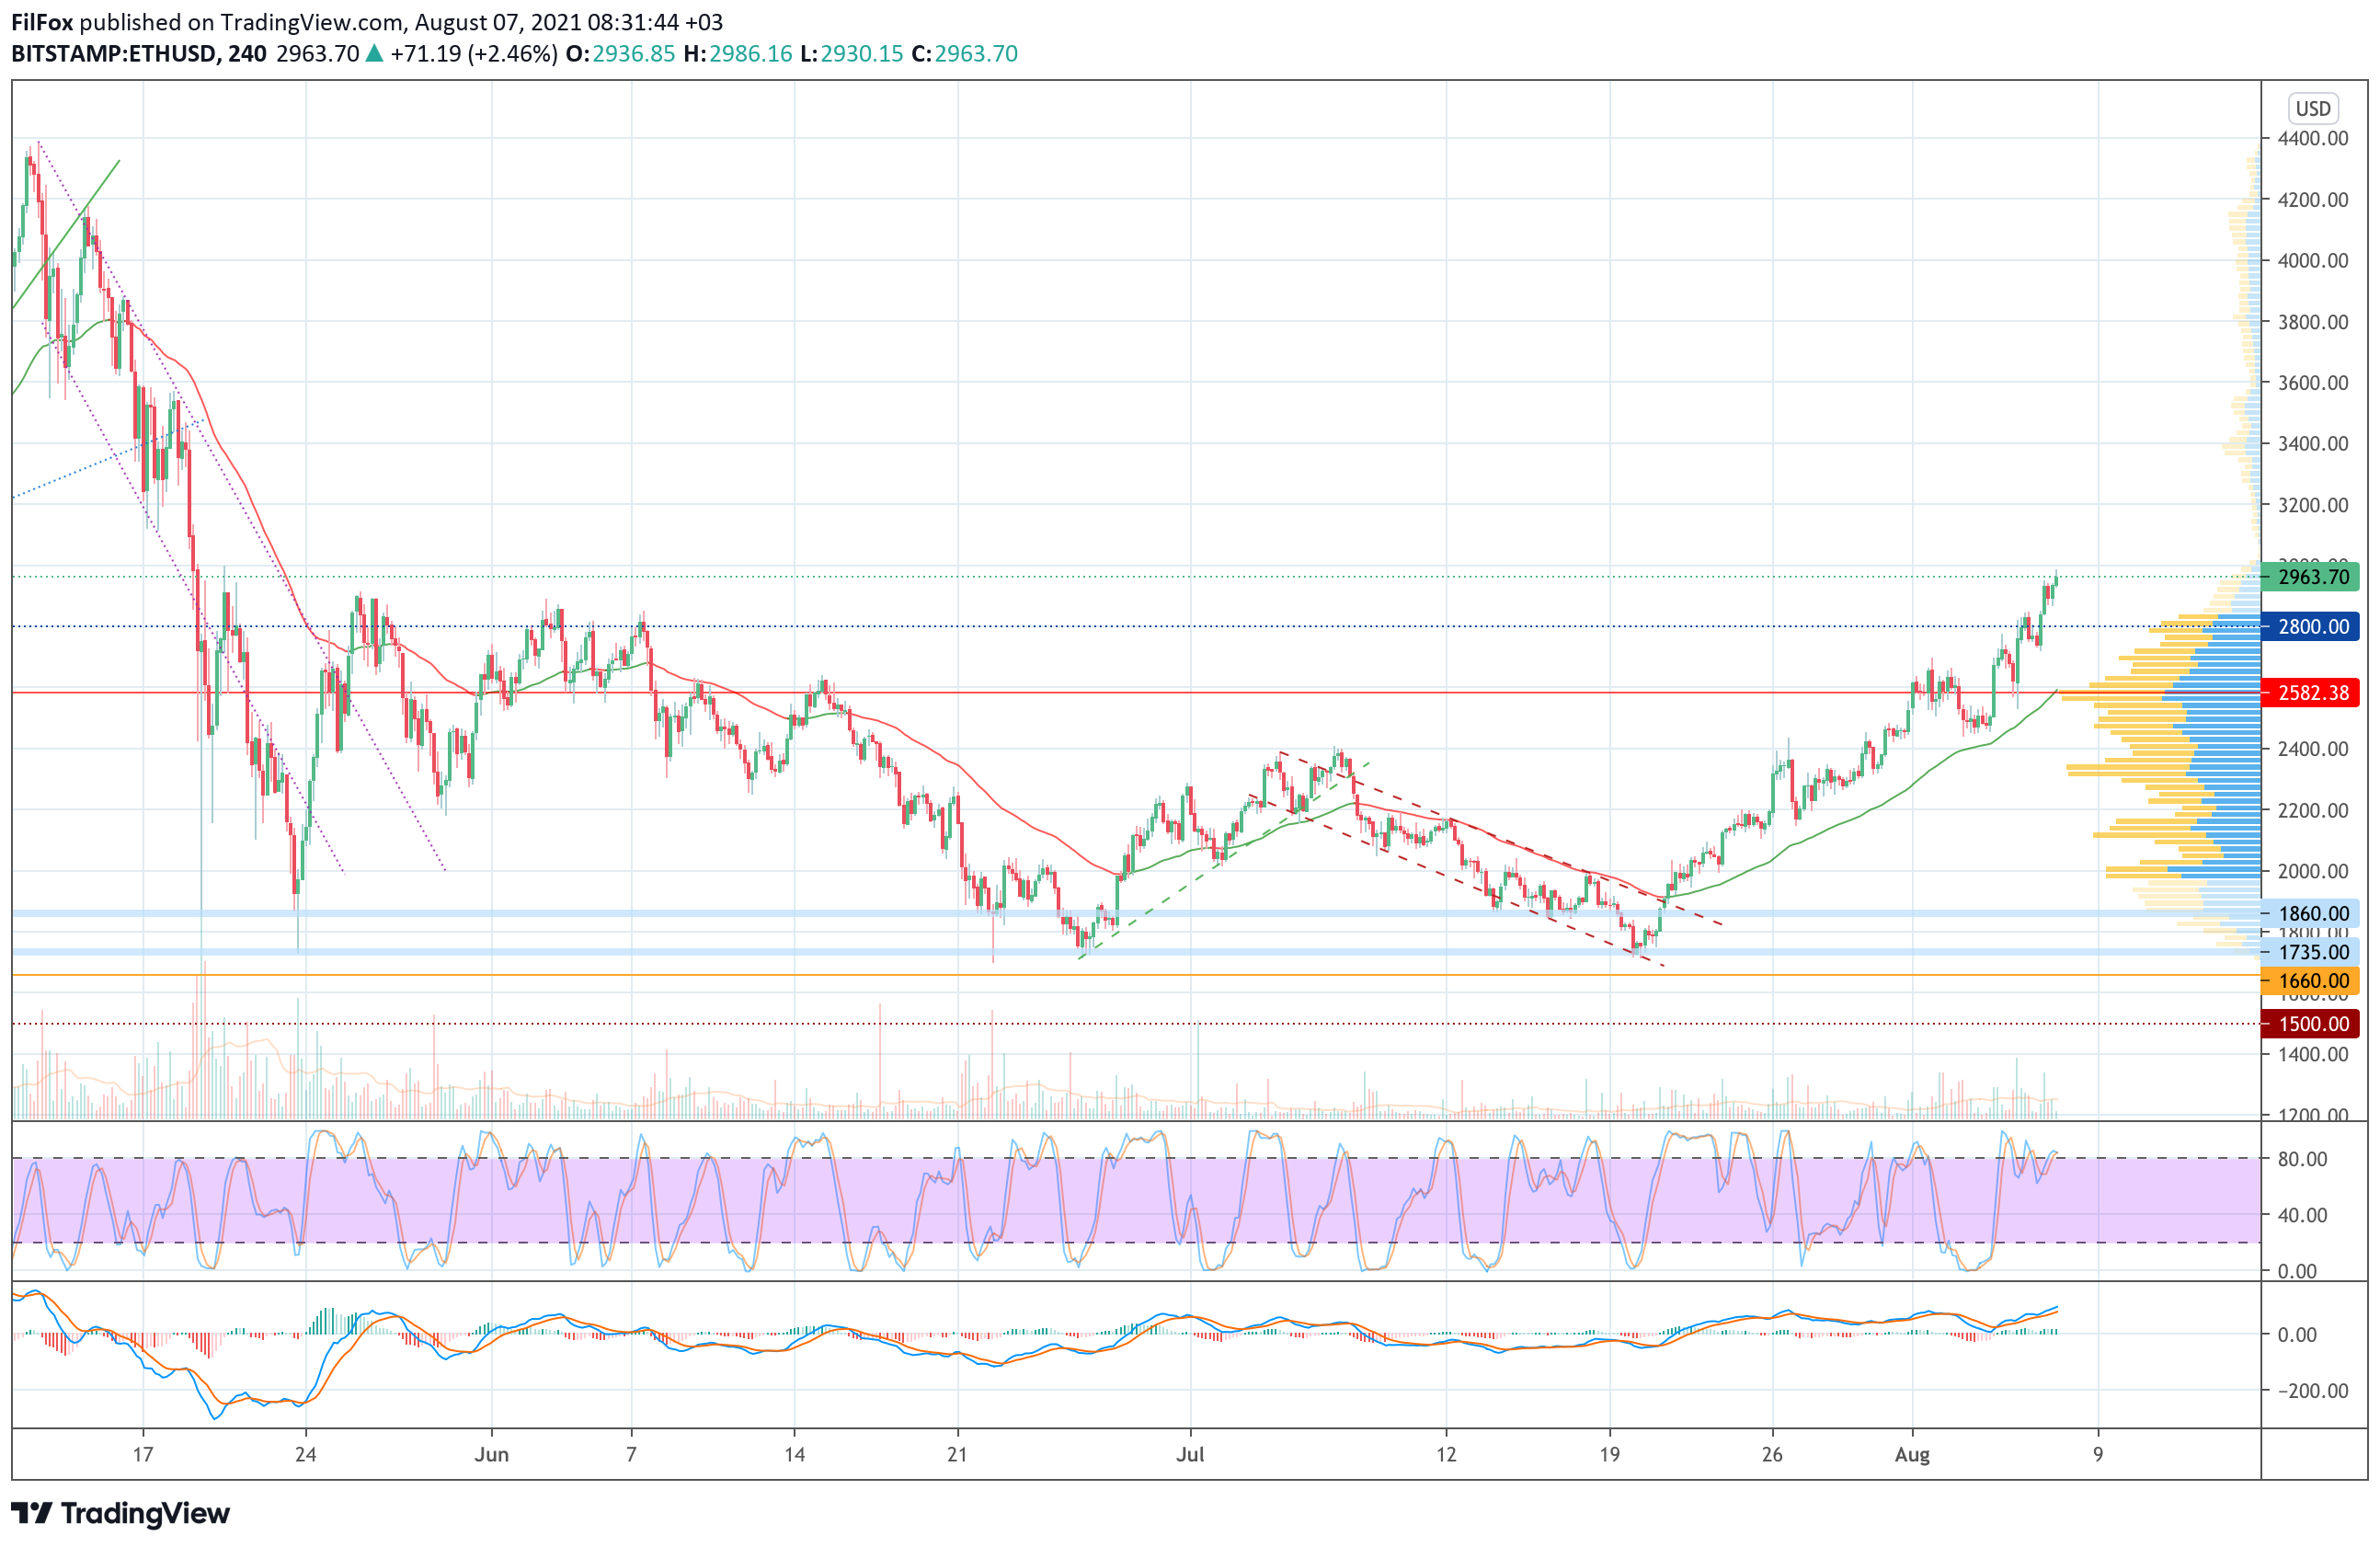2380x1547 pixels.
Task: Click the 4400.00 price scale label
Action: click(2312, 139)
